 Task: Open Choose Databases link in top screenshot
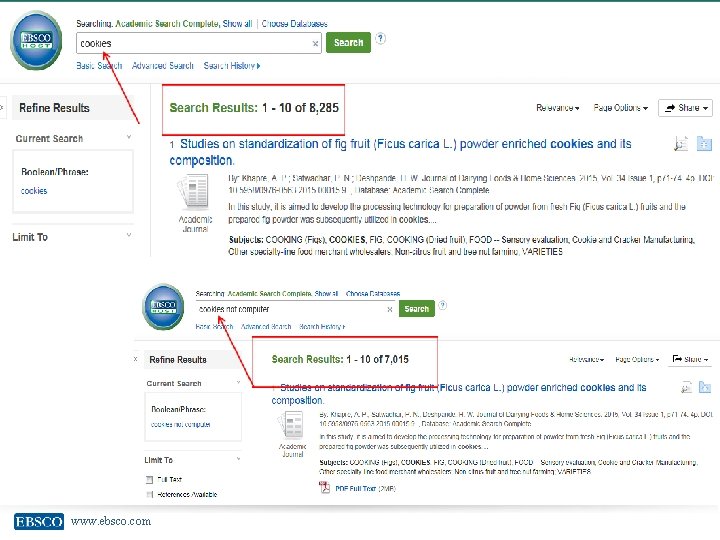click(x=294, y=23)
